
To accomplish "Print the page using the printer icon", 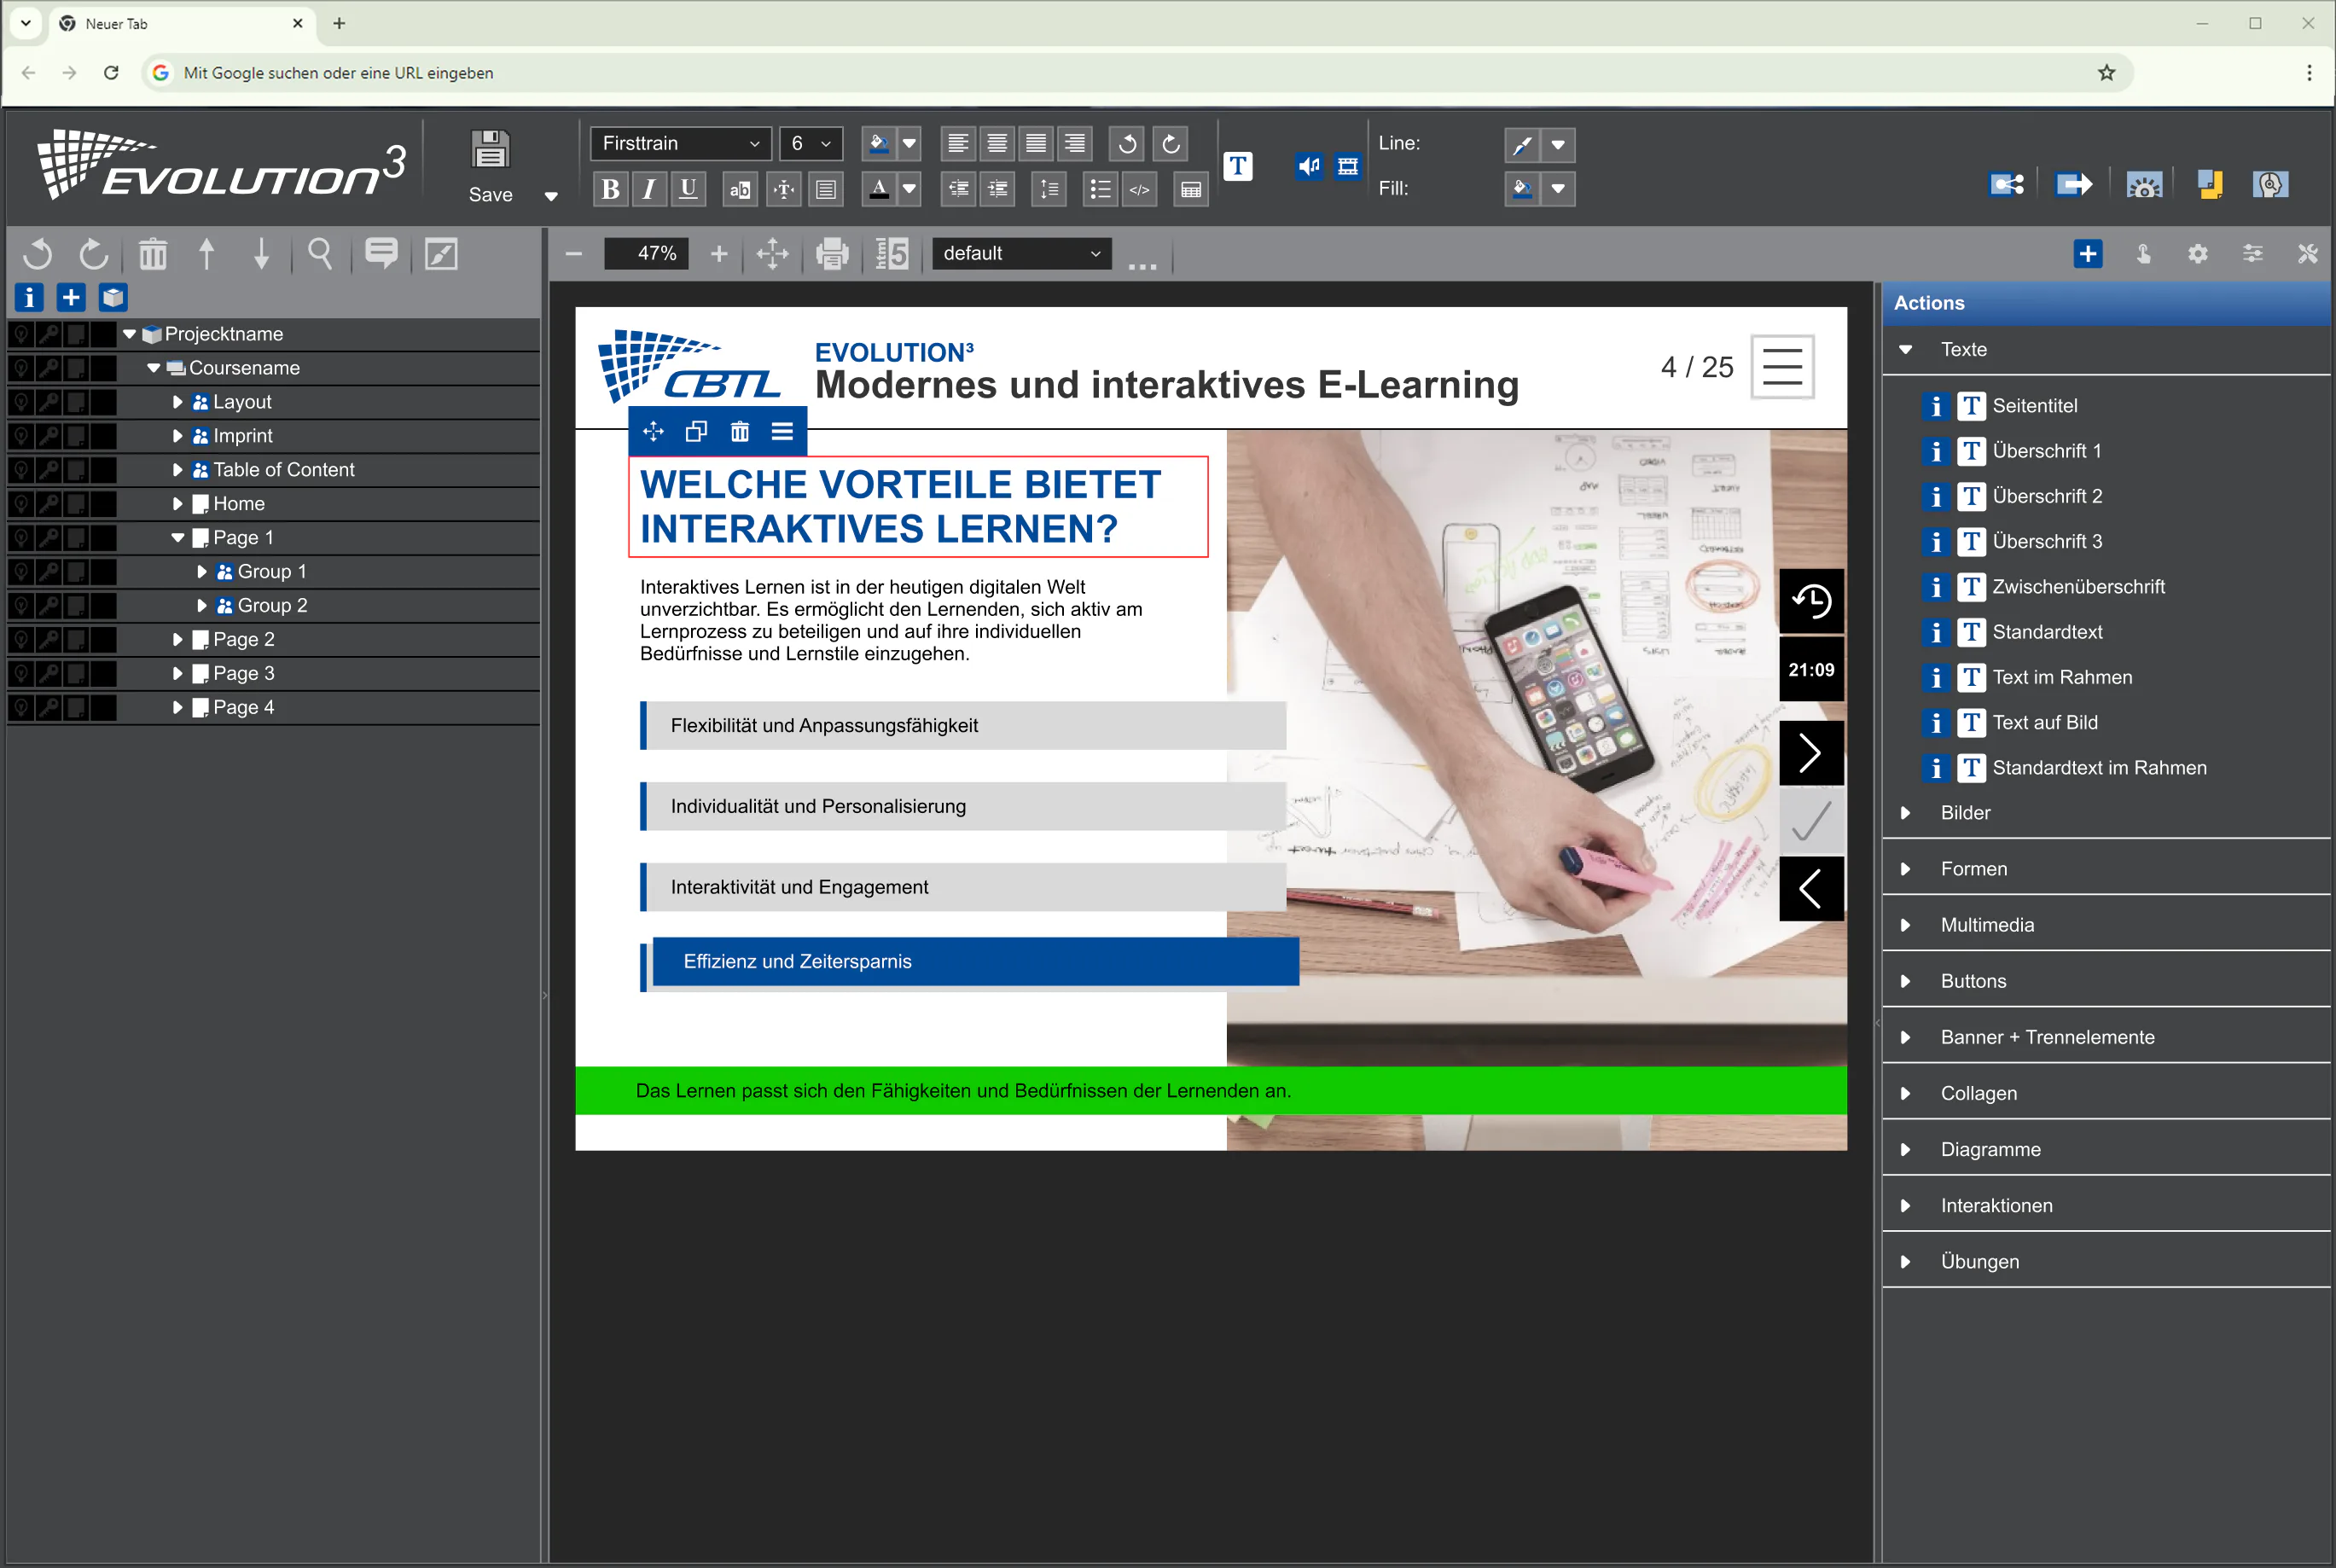I will pos(832,254).
